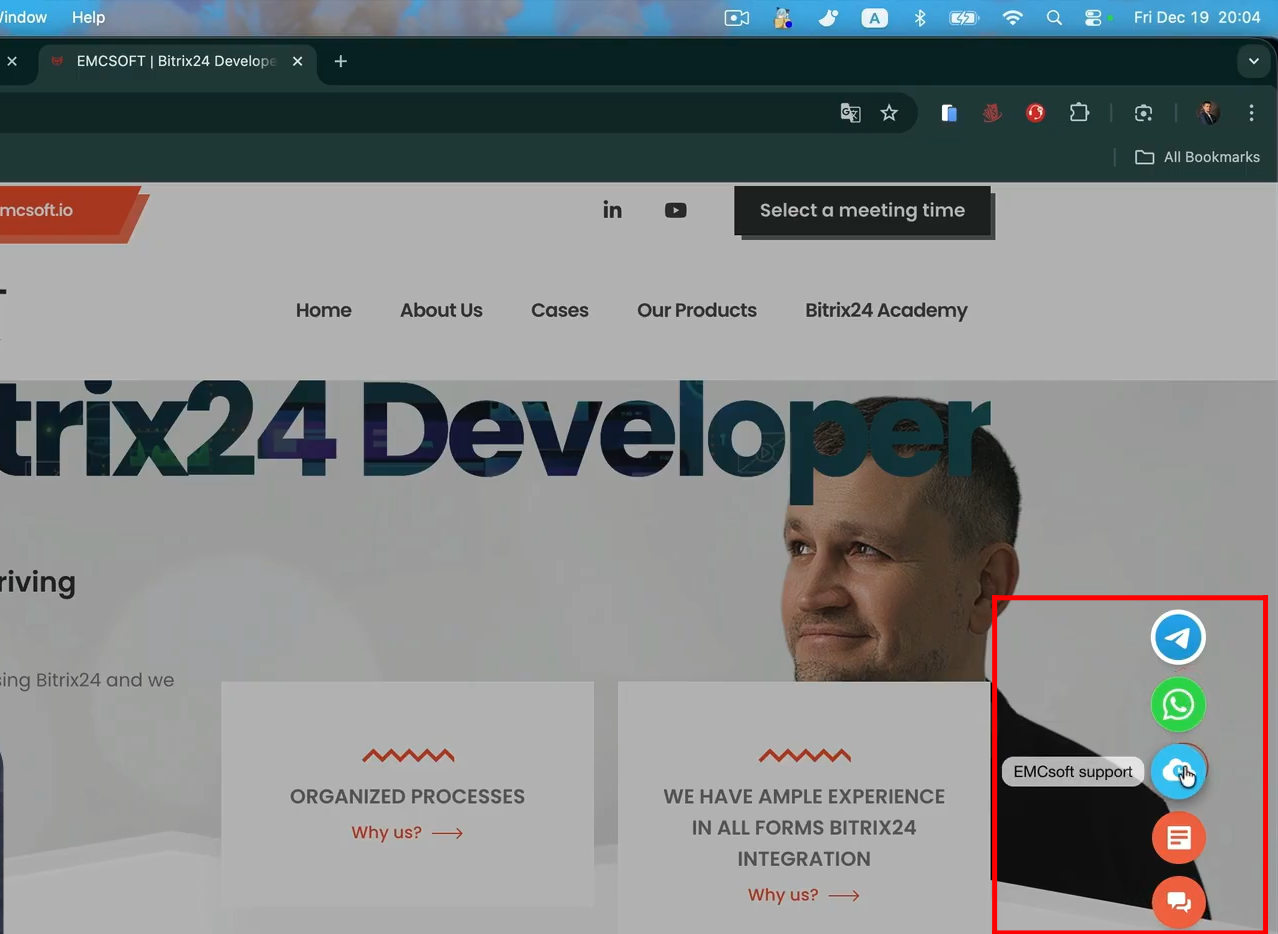This screenshot has height=934, width=1278.
Task: Click the Translate page icon in address bar
Action: coord(850,113)
